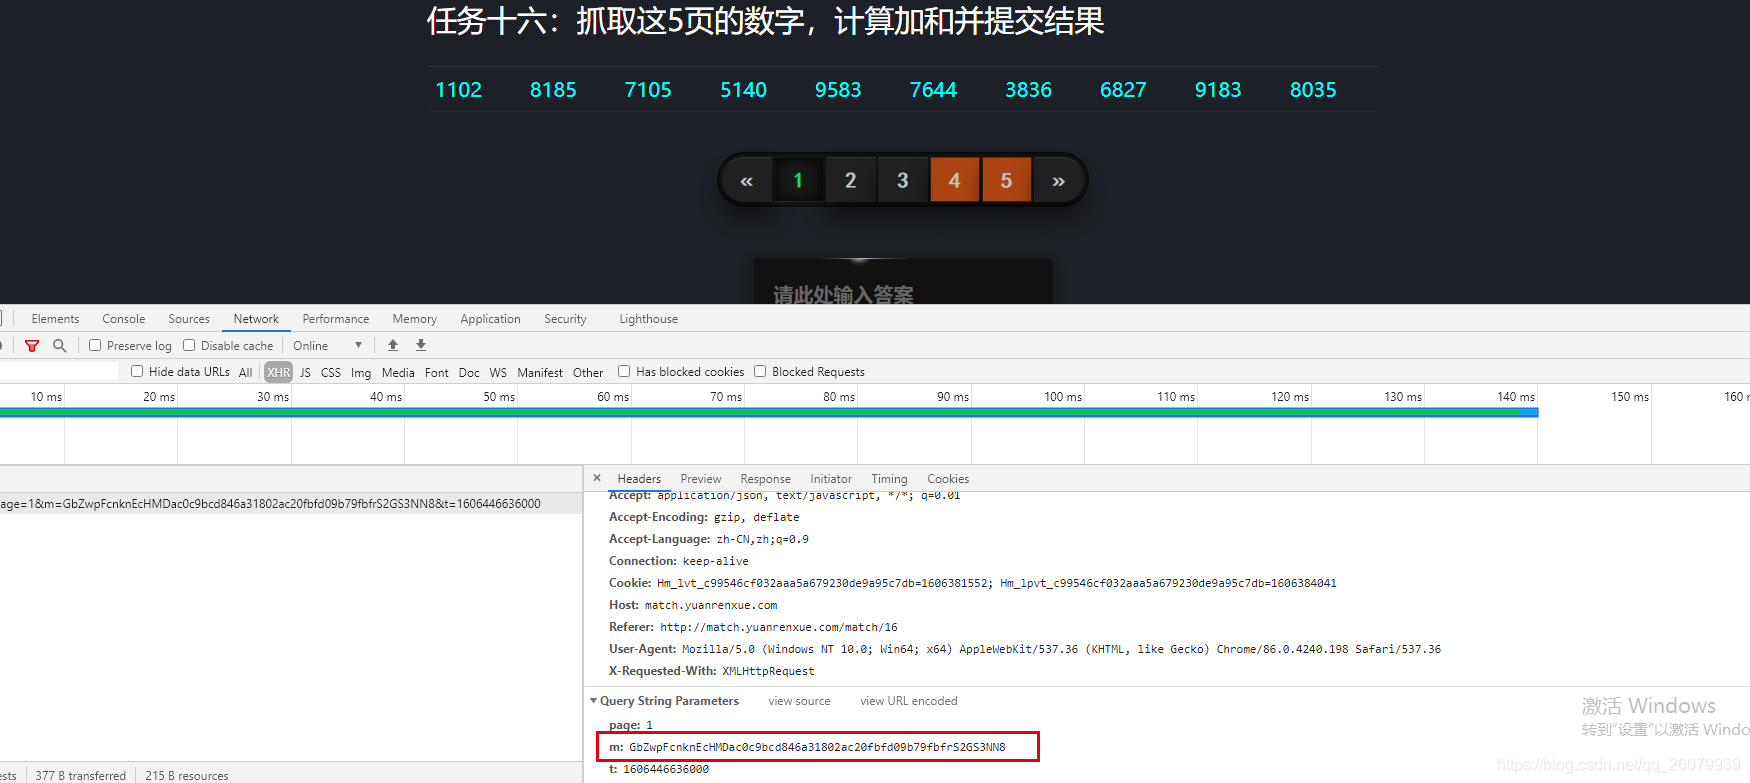Select the Headers request tab

click(639, 479)
